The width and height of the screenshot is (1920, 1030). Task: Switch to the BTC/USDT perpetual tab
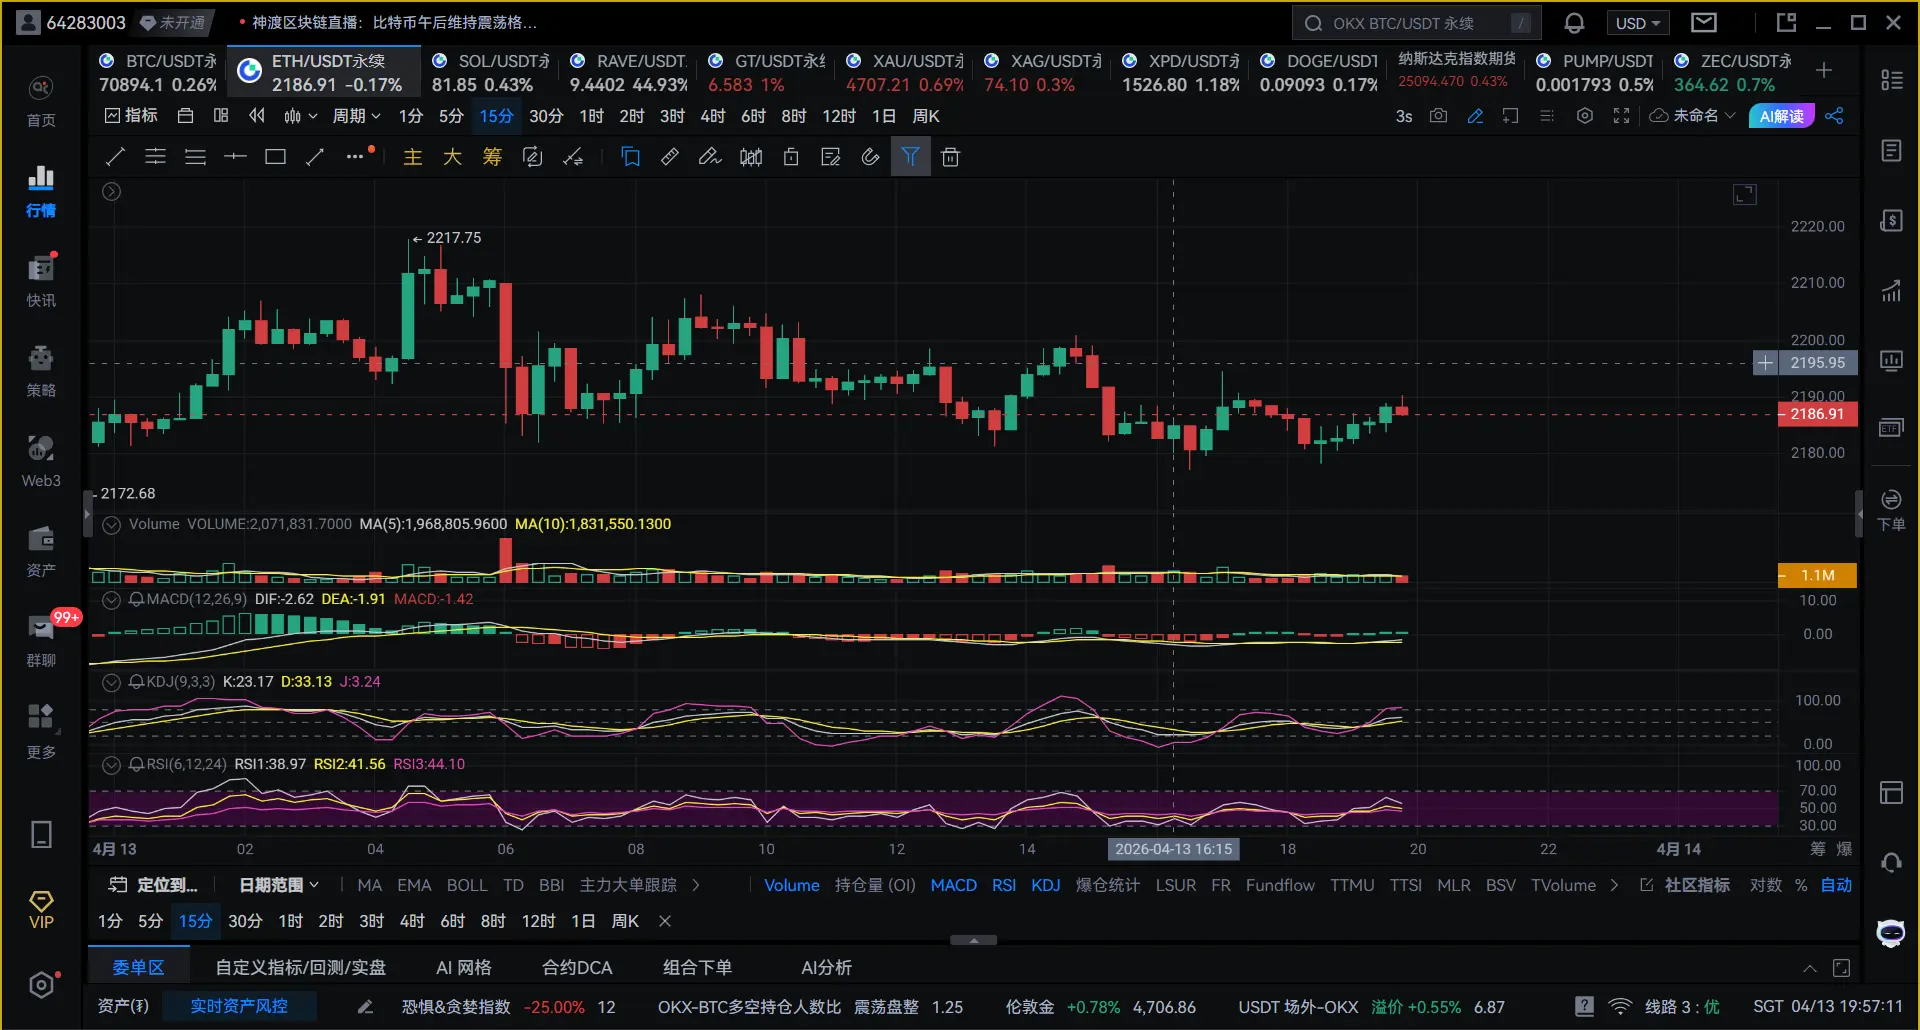[x=158, y=73]
